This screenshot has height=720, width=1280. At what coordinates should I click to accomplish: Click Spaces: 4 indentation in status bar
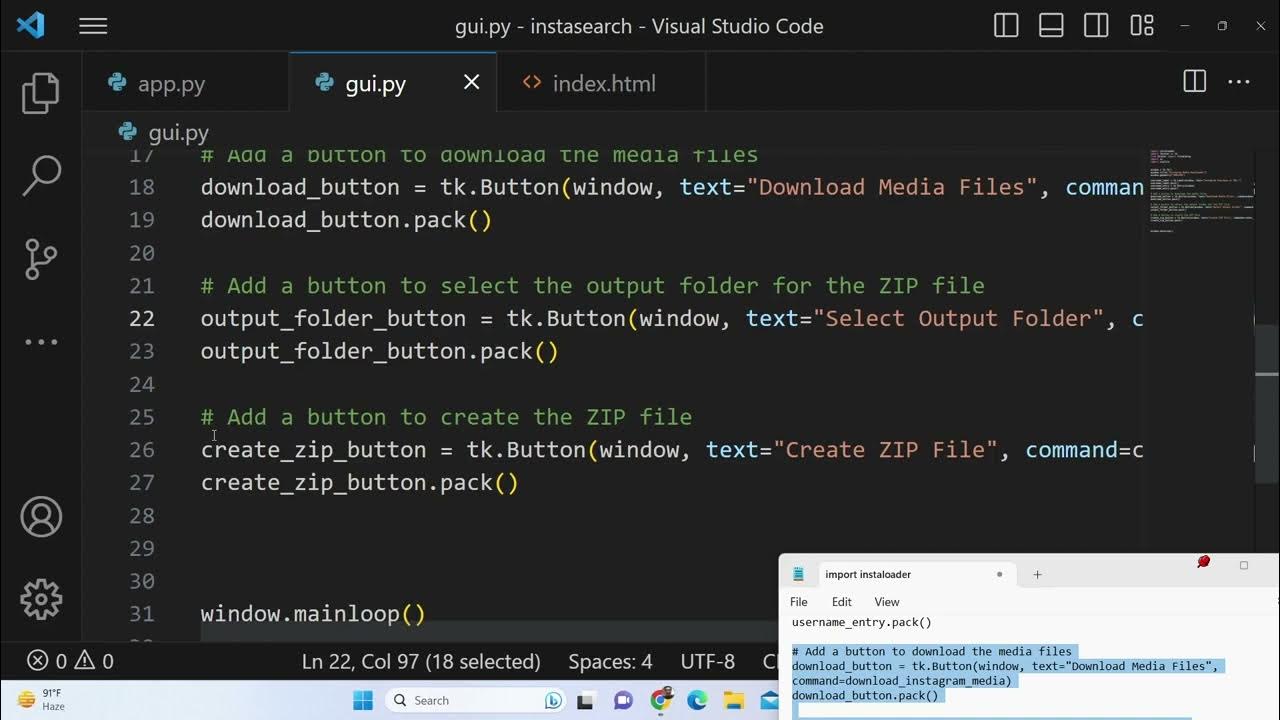(x=610, y=661)
